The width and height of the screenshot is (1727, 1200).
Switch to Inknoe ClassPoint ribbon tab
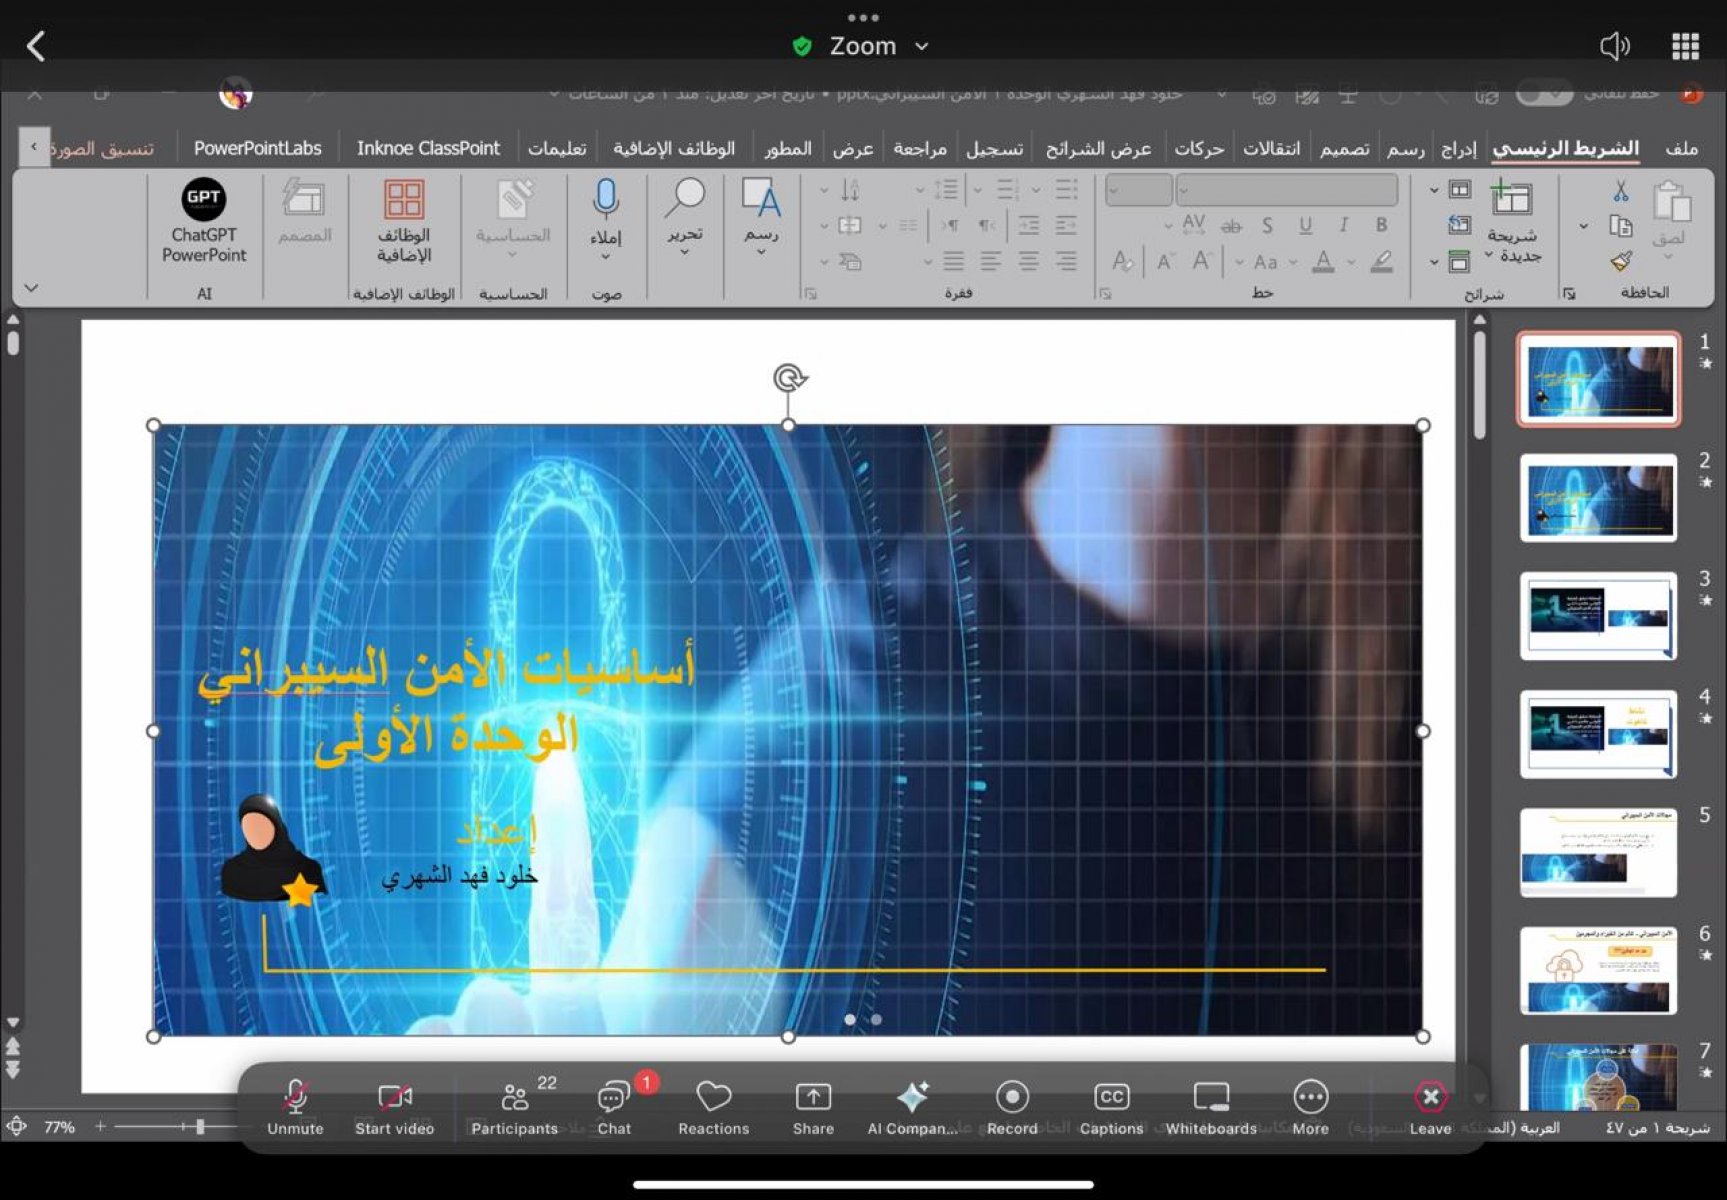pos(428,148)
